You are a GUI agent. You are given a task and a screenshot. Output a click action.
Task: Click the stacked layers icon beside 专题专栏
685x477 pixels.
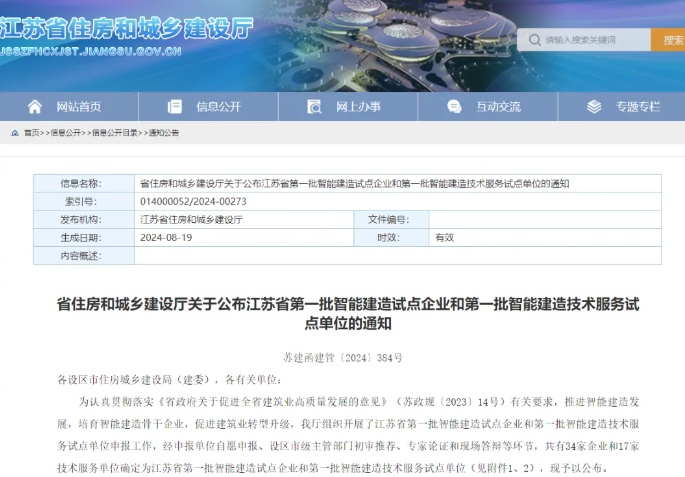(594, 106)
